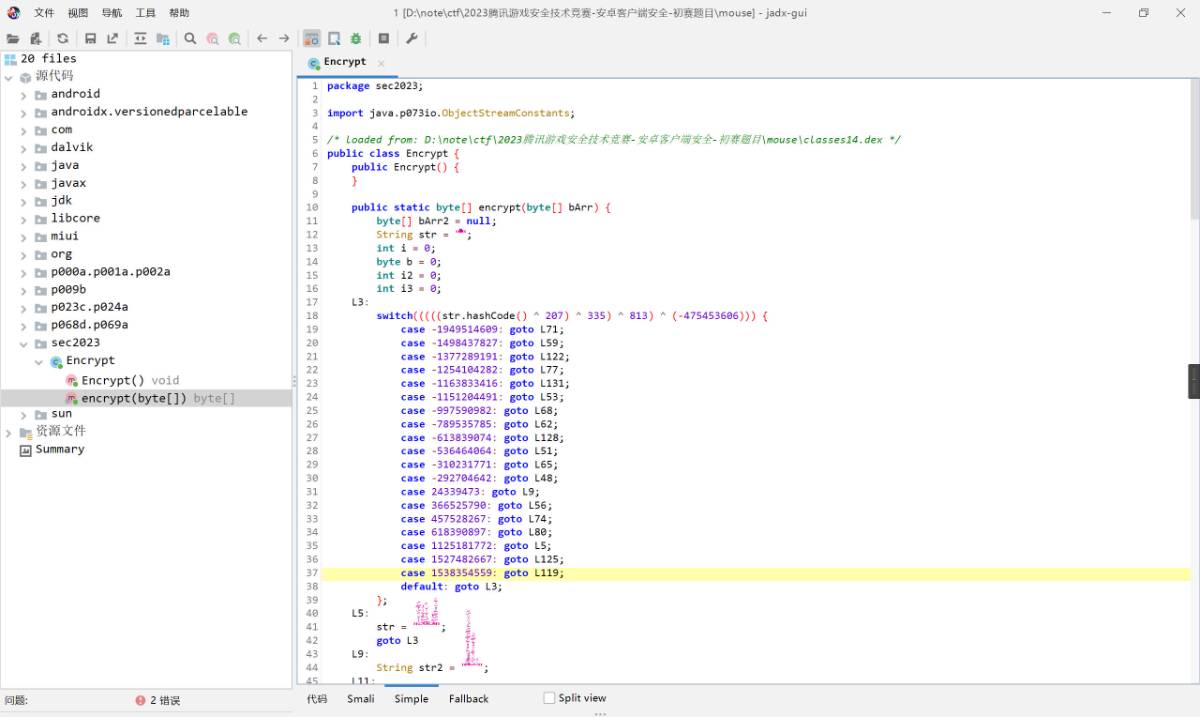Click the Encrypt tab class icon

click(x=314, y=63)
